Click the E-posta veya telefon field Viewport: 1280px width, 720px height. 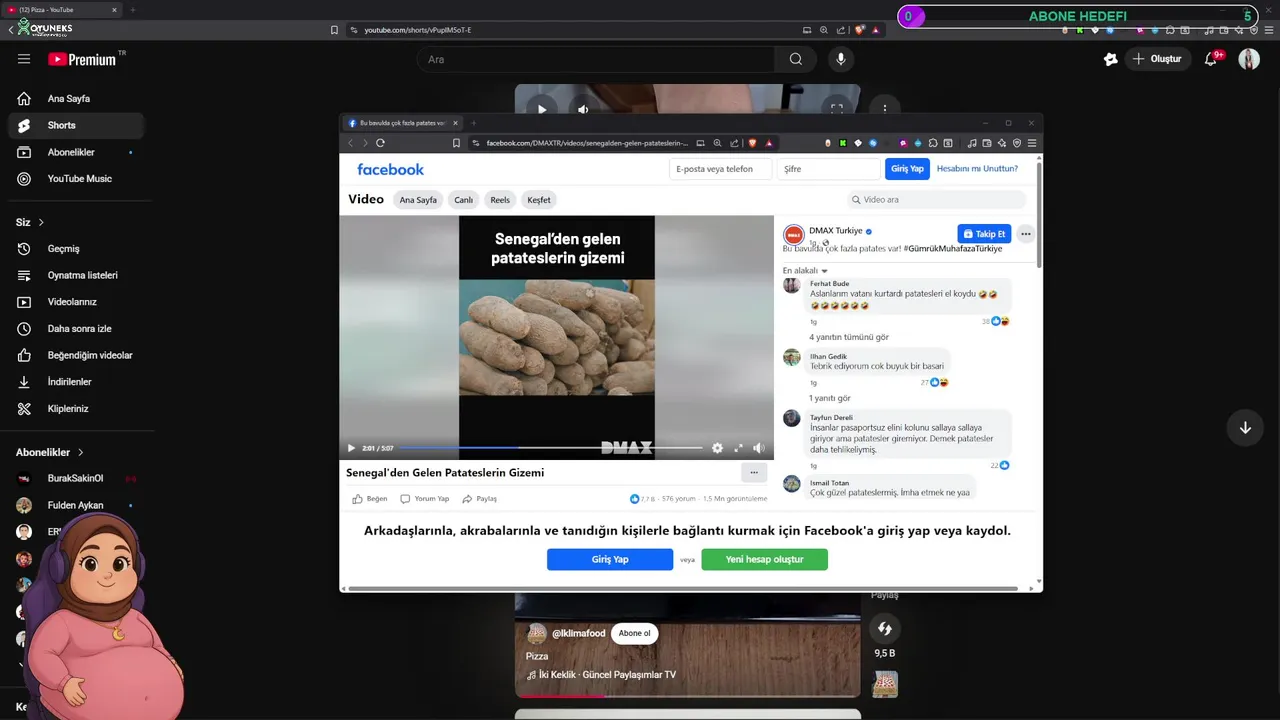(x=720, y=169)
